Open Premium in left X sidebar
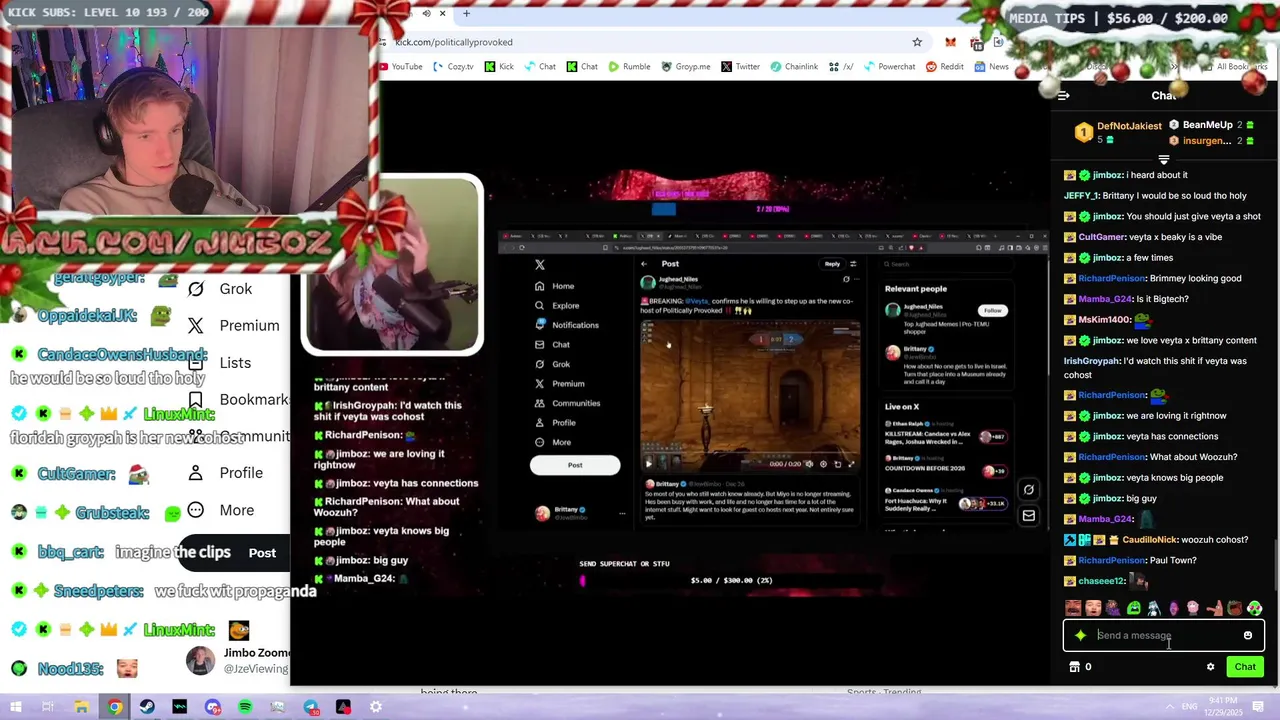The width and height of the screenshot is (1280, 720). (235, 326)
